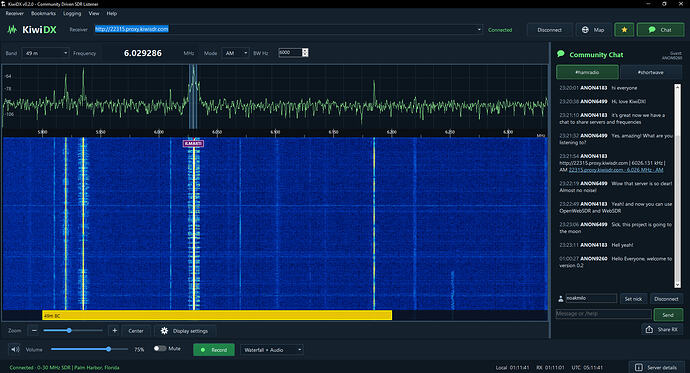Click the Community Chat heading
Image resolution: width=690 pixels, height=373 pixels.
pos(596,55)
